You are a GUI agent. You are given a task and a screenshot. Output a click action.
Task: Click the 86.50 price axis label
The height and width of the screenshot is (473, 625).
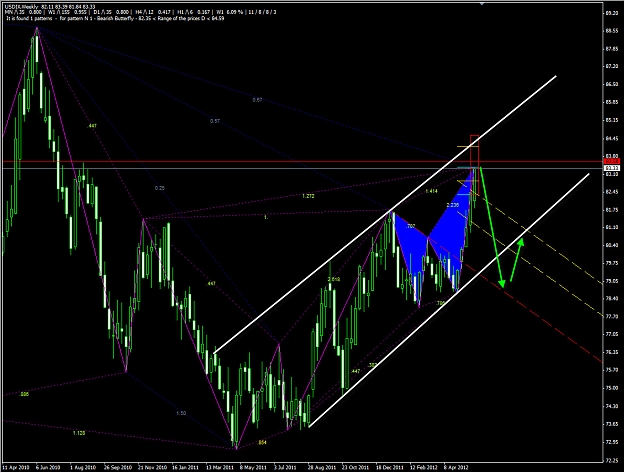click(611, 84)
